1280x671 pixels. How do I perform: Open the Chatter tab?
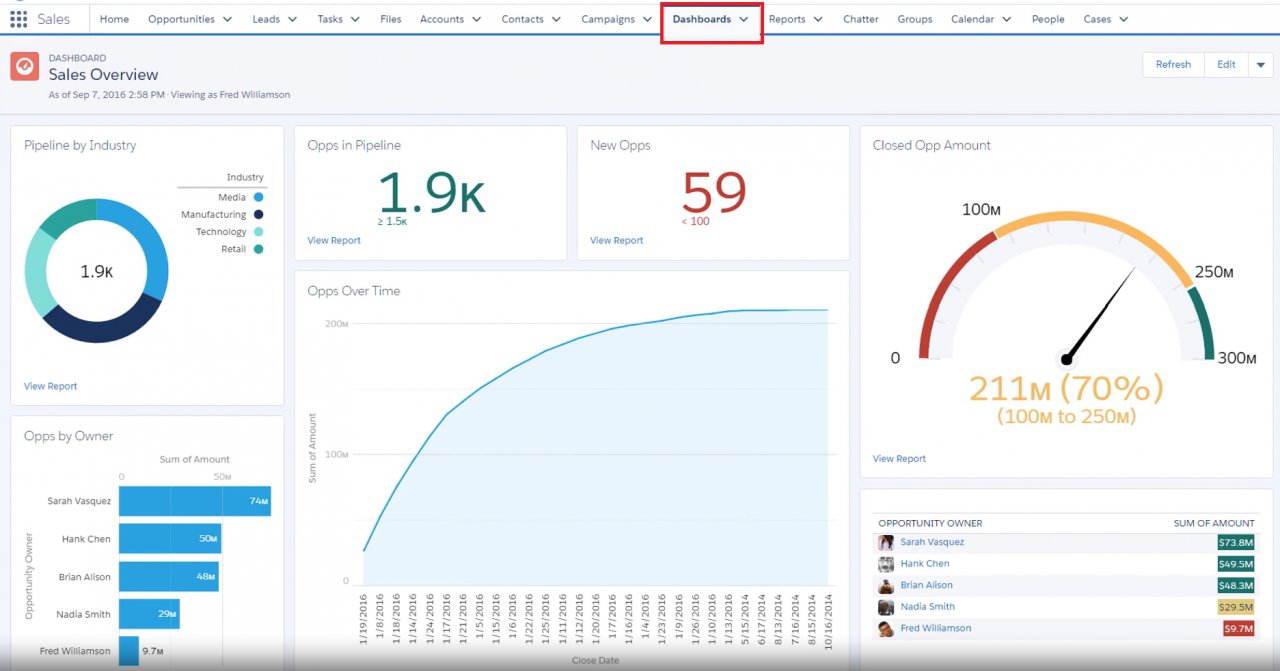[x=860, y=18]
